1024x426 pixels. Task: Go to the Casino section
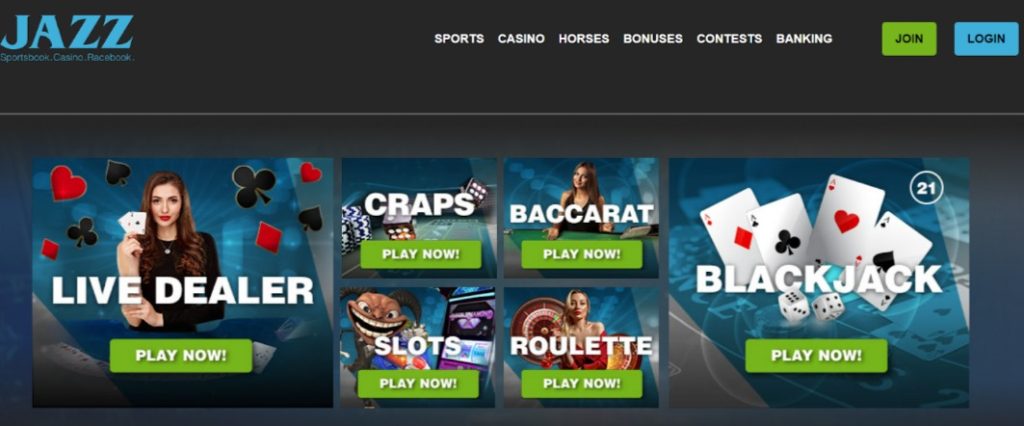coord(521,39)
